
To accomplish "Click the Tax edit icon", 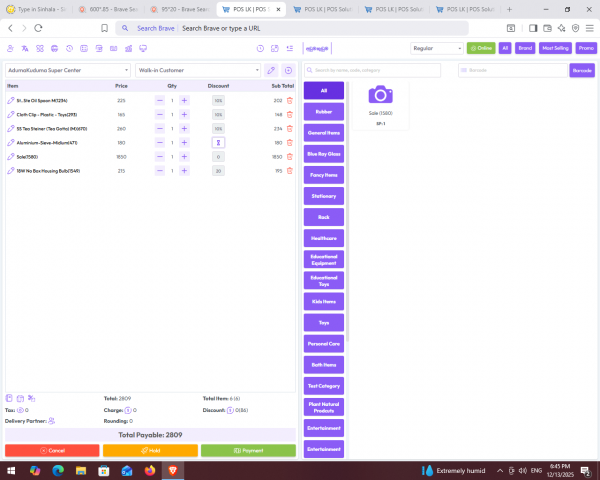I will click(x=20, y=410).
